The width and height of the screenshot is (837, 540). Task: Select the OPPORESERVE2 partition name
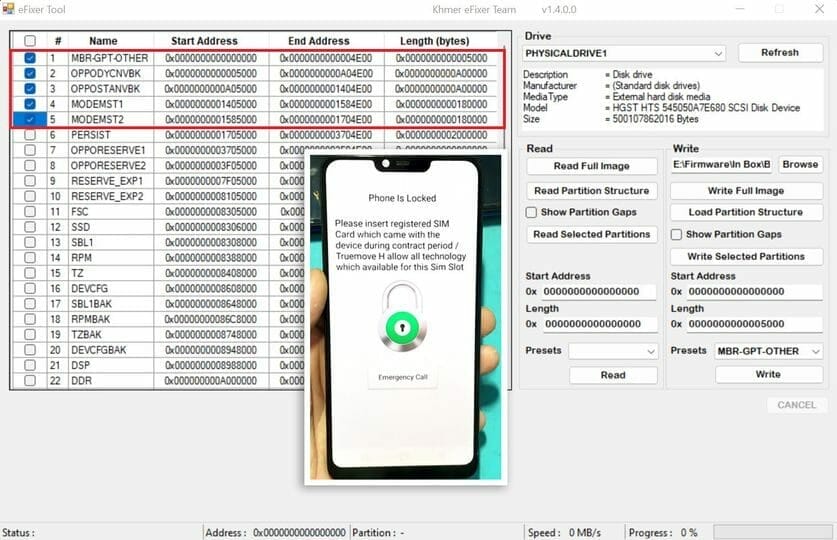coord(108,165)
